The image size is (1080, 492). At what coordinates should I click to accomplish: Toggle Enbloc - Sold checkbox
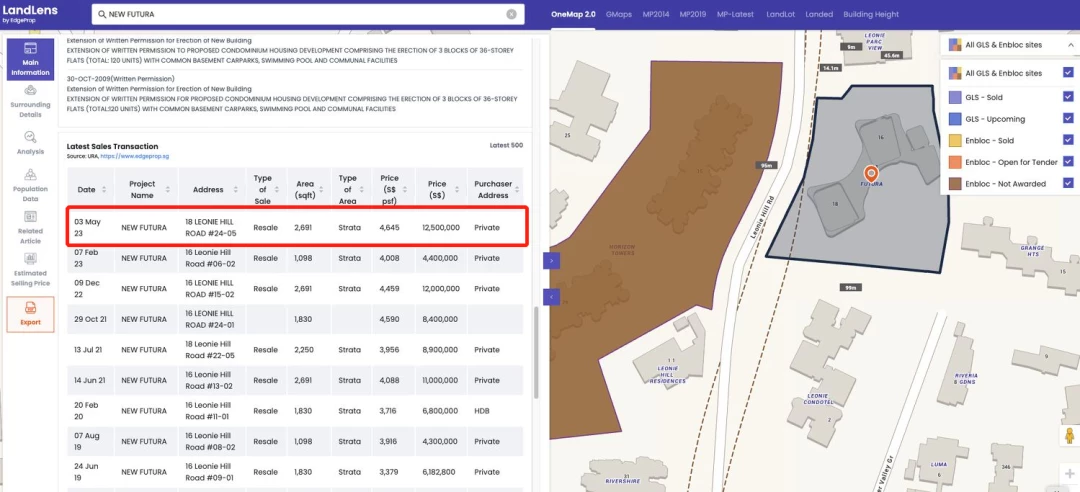(x=1068, y=140)
